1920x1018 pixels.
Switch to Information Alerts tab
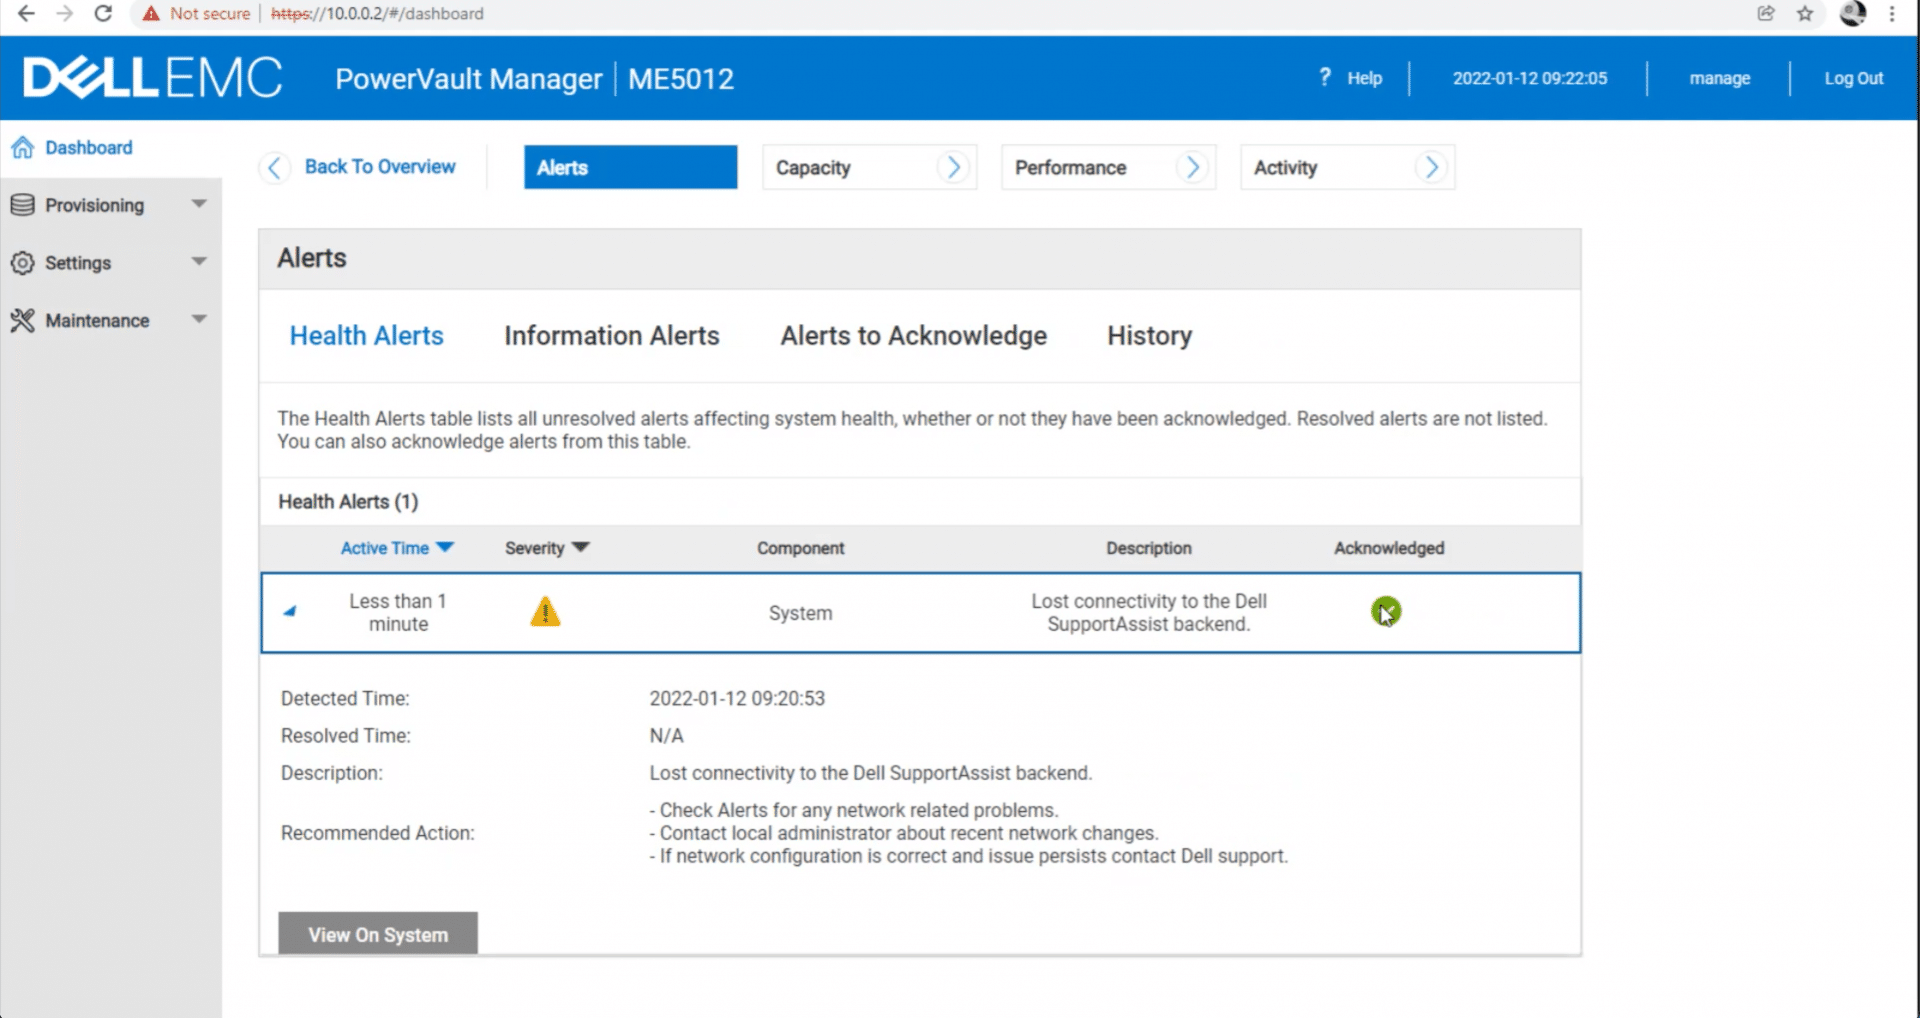click(612, 336)
